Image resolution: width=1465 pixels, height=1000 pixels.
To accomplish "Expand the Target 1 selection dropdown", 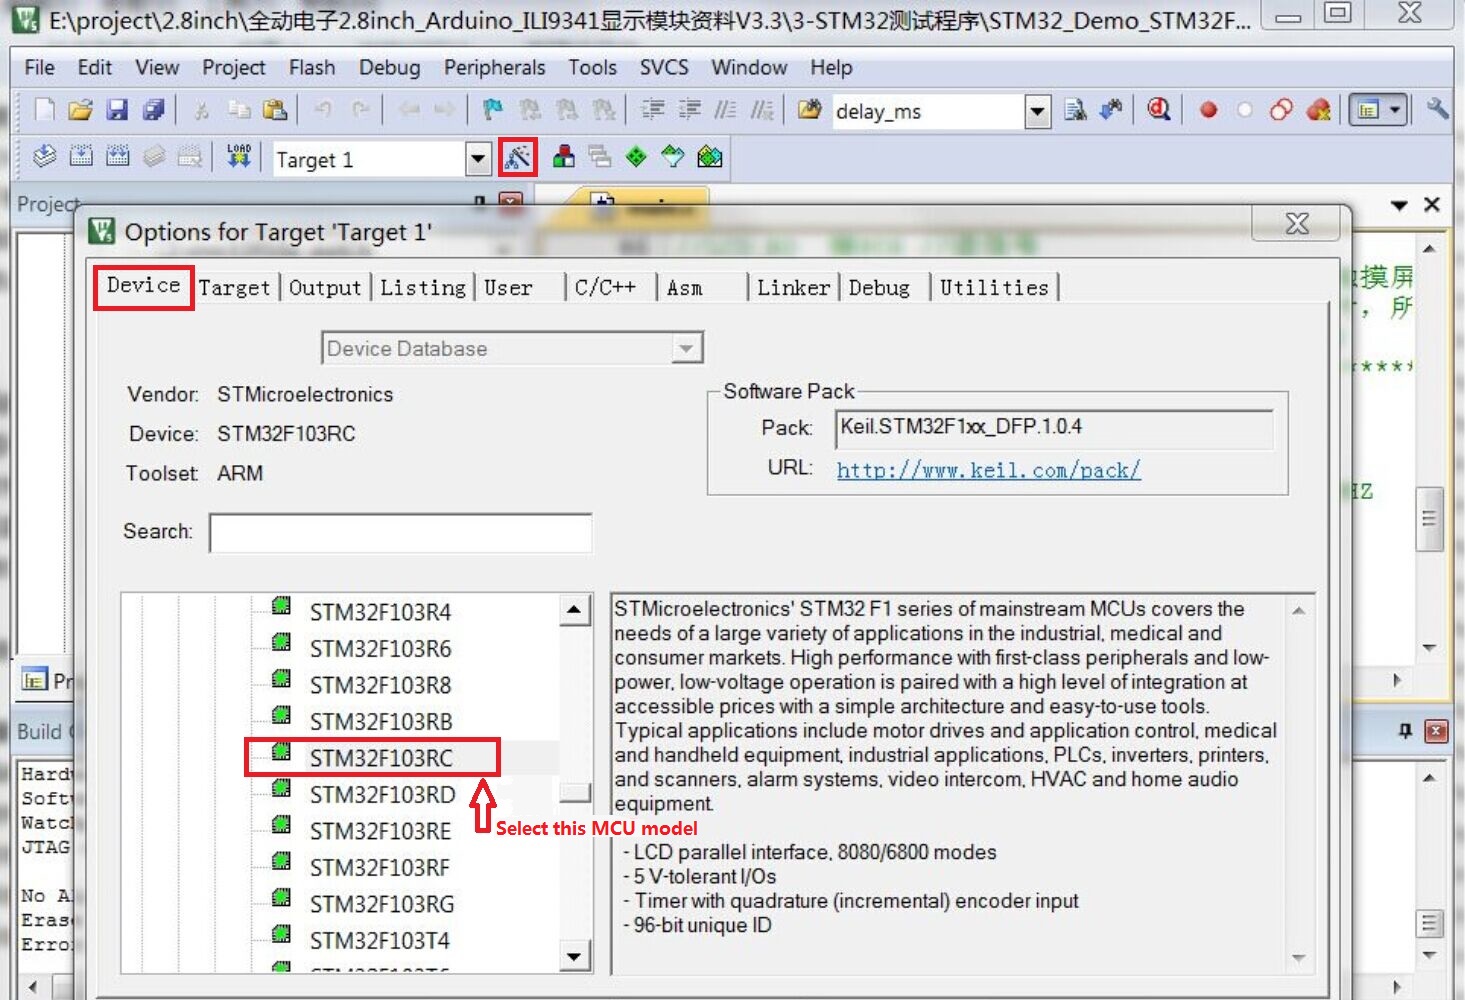I will pyautogui.click(x=478, y=159).
